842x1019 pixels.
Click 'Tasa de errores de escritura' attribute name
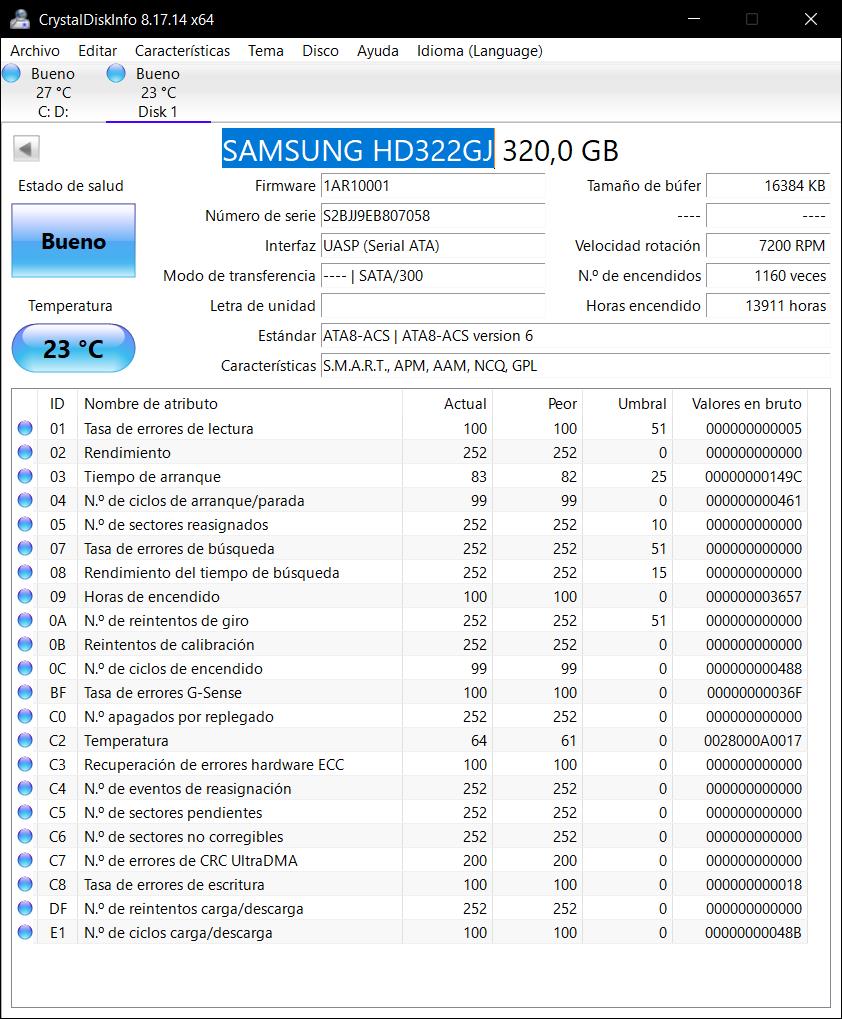coord(174,885)
